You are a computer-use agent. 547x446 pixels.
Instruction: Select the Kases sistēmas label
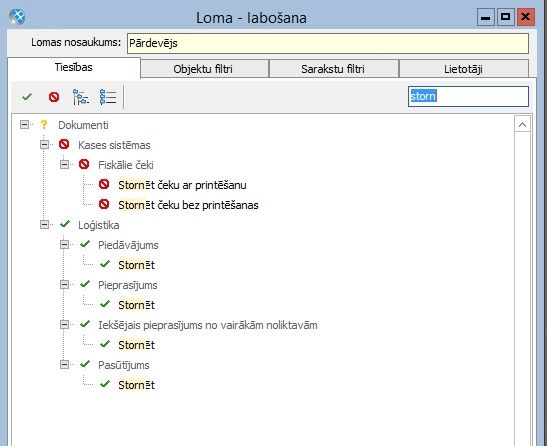tap(114, 145)
